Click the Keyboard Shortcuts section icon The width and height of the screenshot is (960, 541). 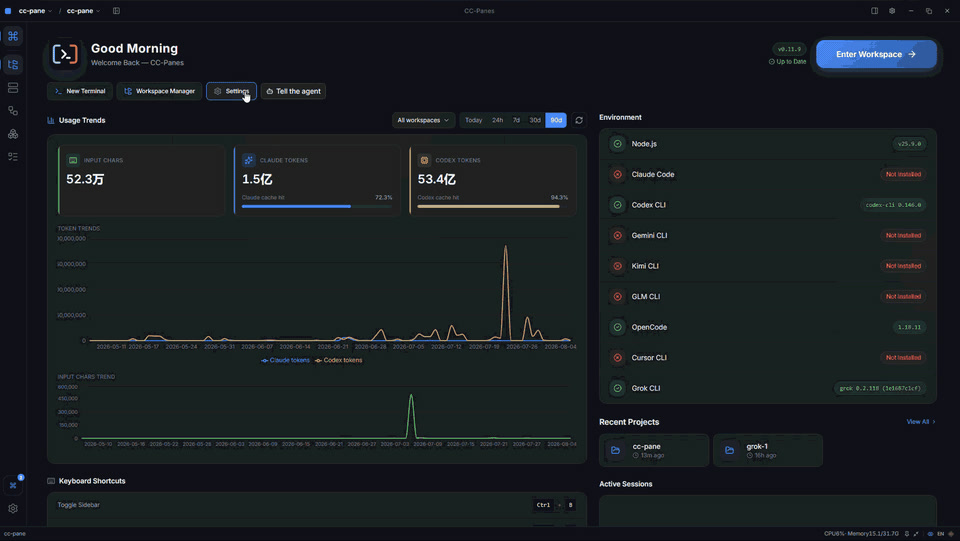tap(51, 481)
